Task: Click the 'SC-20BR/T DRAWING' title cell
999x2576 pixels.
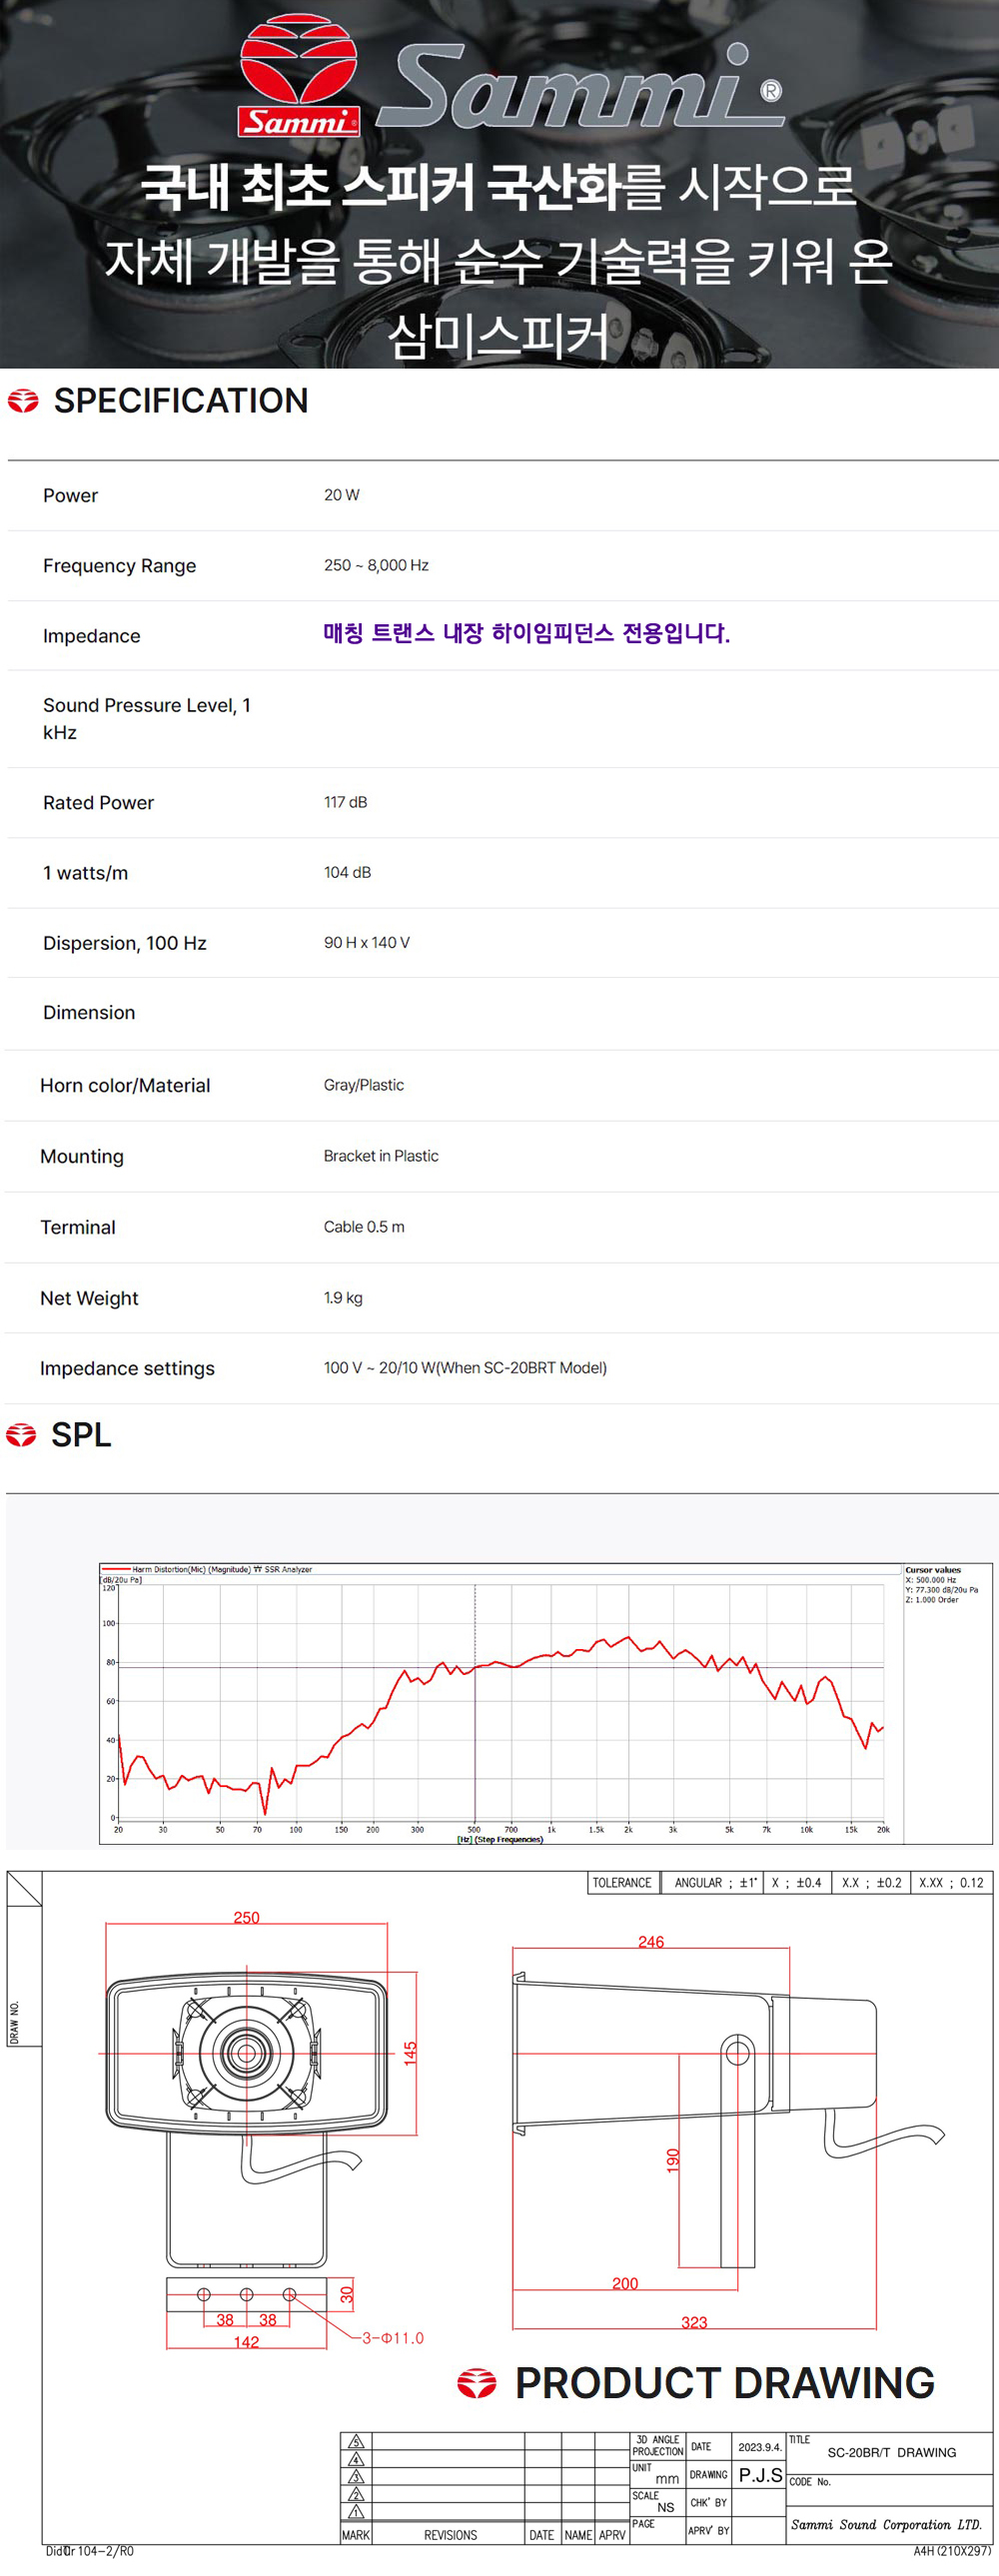Action: click(x=891, y=2453)
